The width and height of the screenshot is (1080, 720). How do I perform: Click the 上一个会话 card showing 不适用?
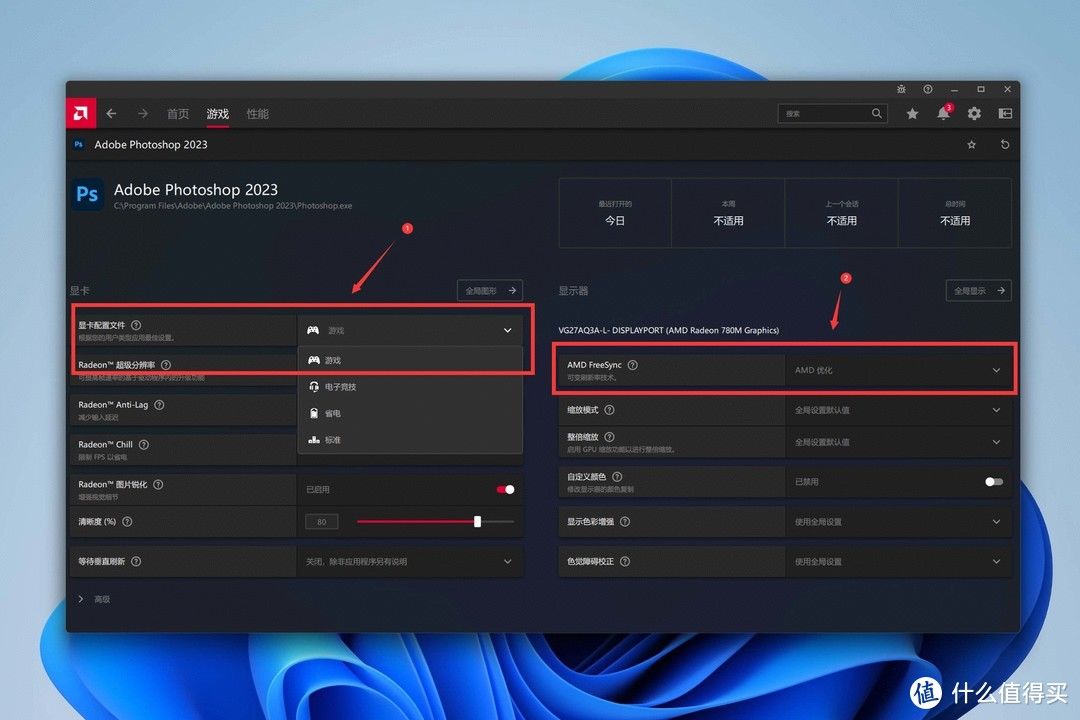[842, 213]
